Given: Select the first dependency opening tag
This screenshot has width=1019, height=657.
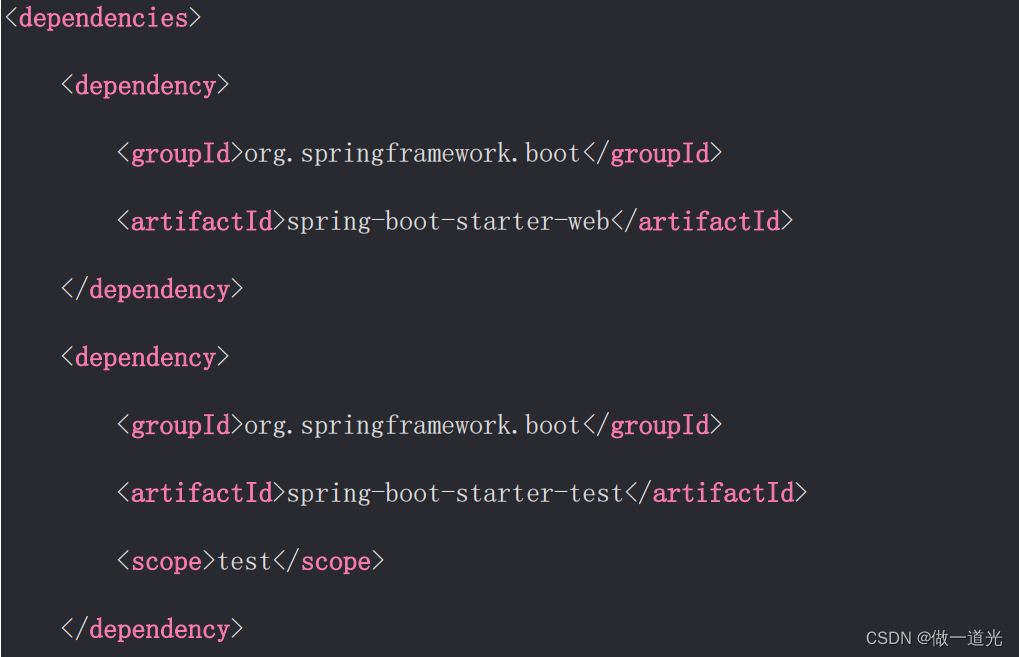Looking at the screenshot, I should (x=144, y=85).
